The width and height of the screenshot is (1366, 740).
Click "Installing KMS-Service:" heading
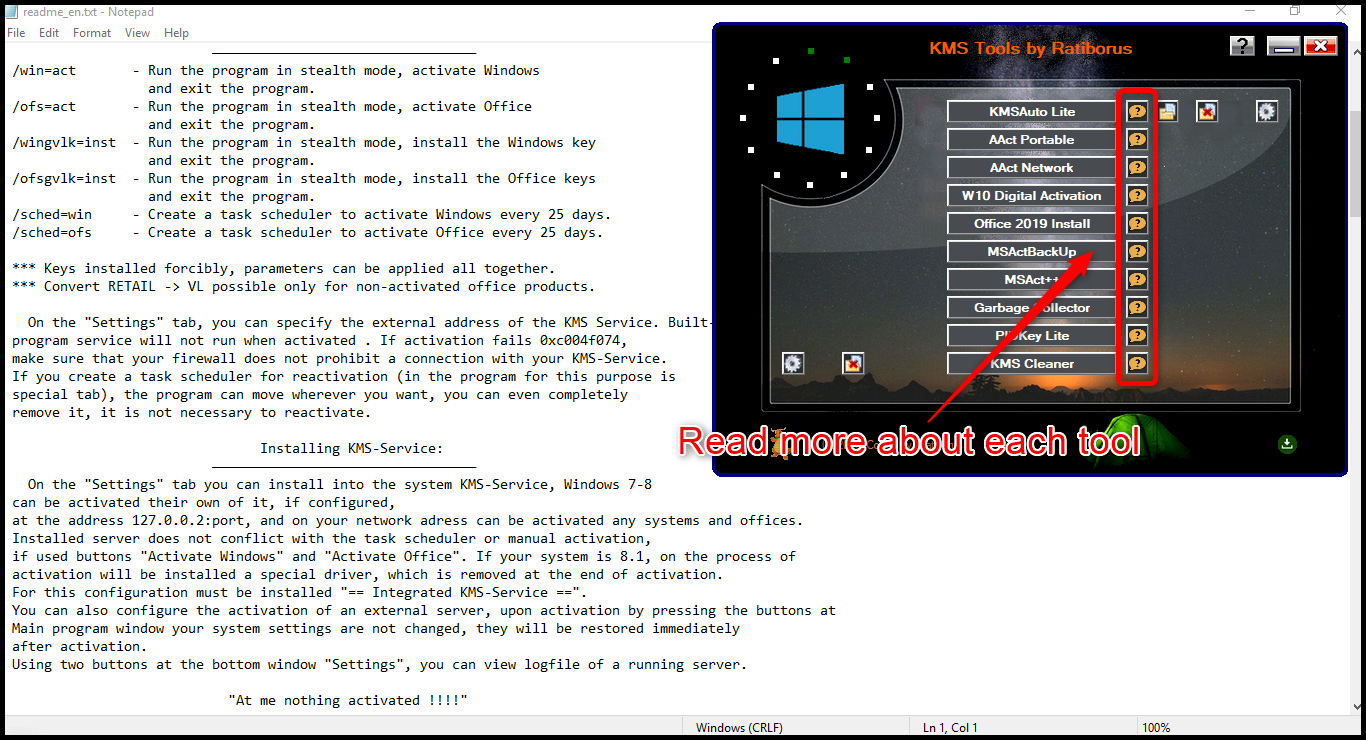pyautogui.click(x=352, y=449)
